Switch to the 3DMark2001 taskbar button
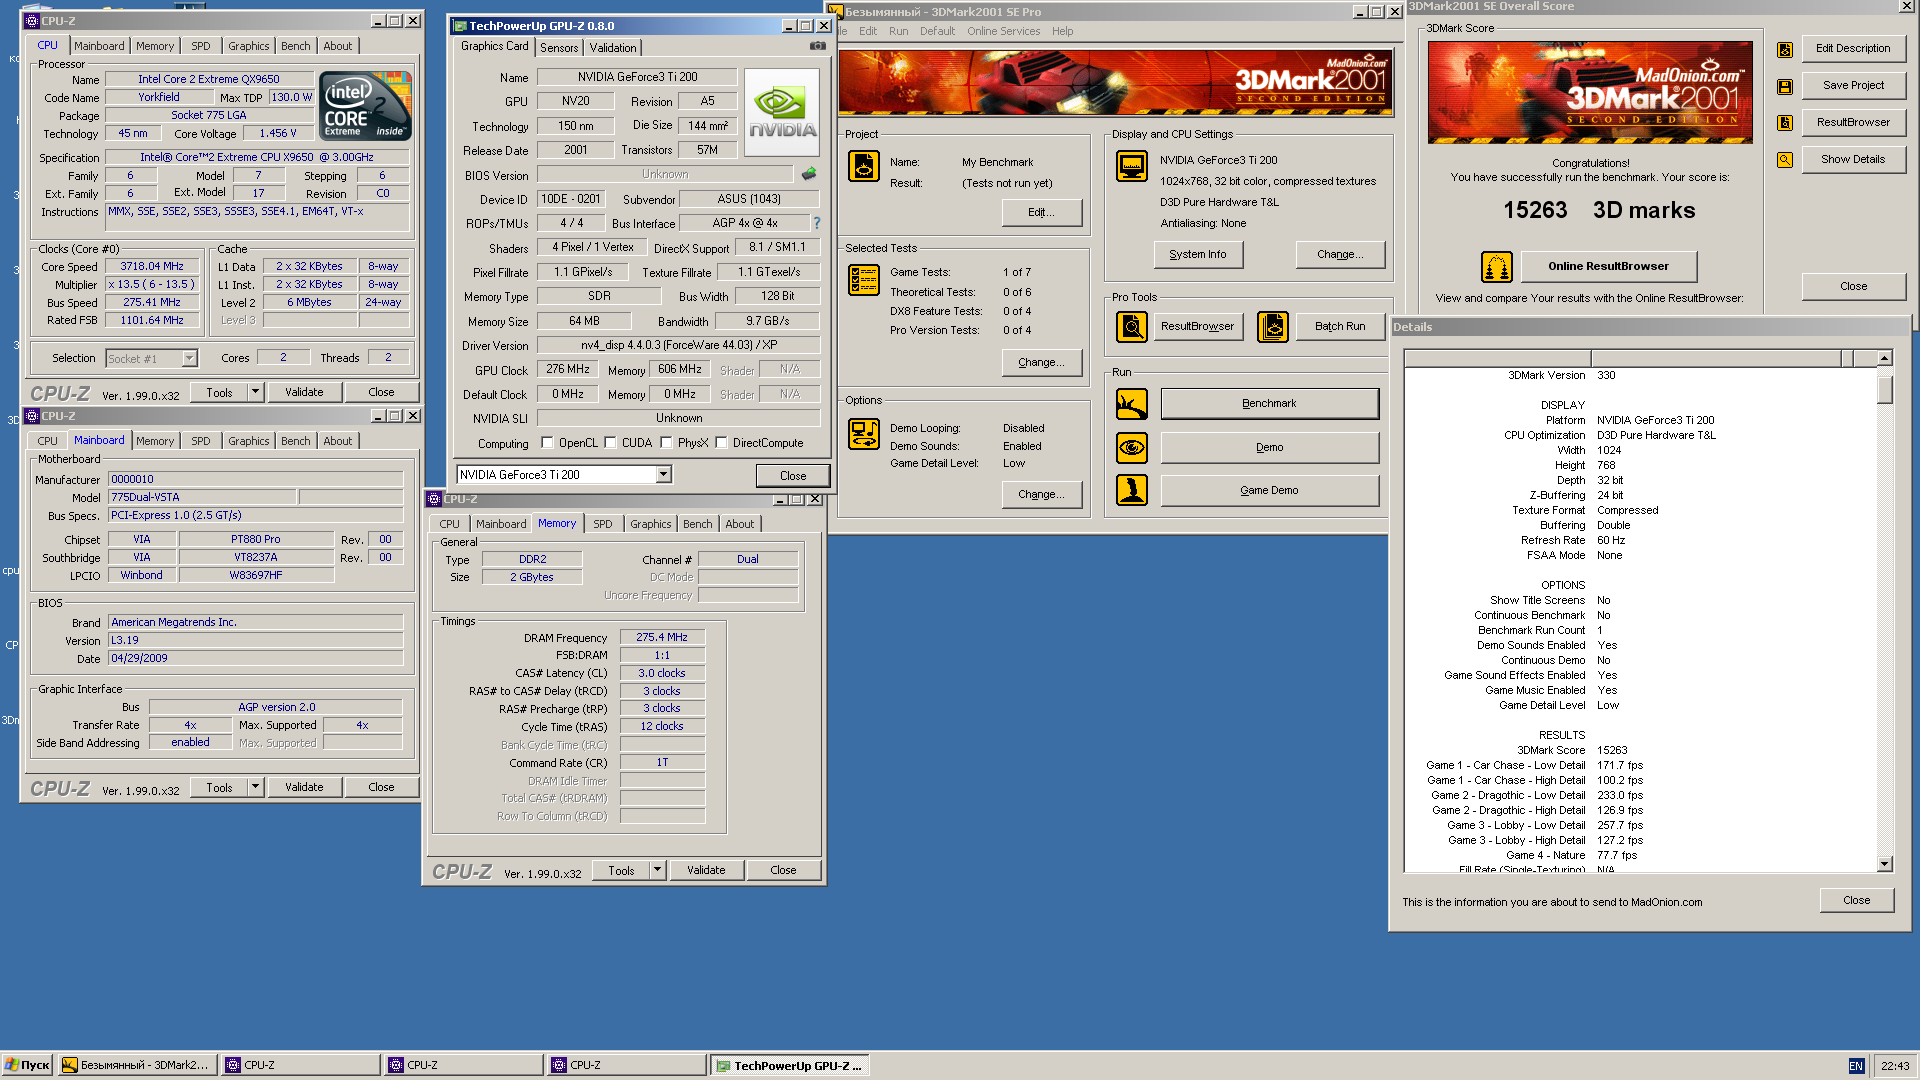The image size is (1920, 1080). point(137,1065)
